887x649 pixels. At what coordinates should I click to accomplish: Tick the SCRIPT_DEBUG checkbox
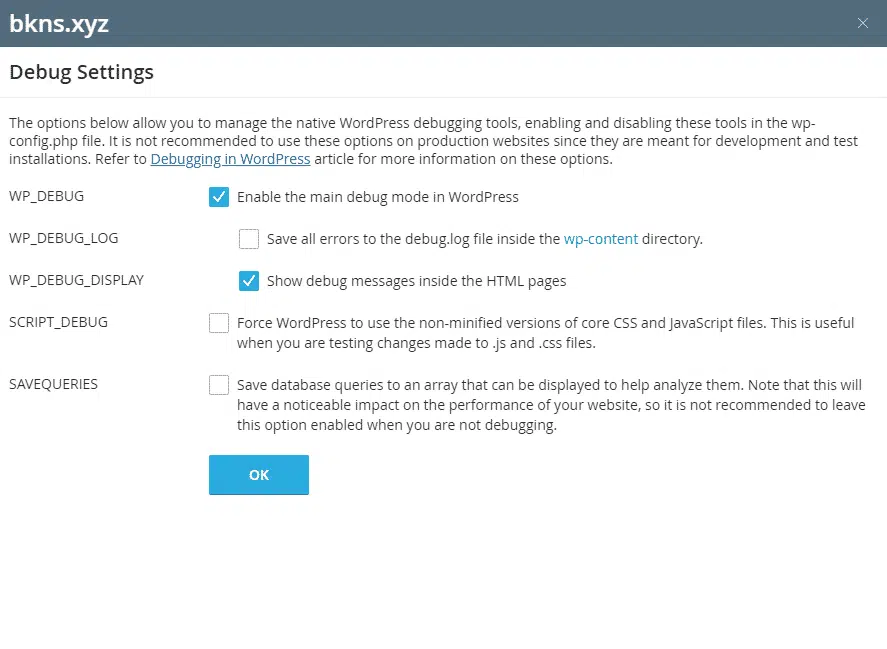[219, 323]
